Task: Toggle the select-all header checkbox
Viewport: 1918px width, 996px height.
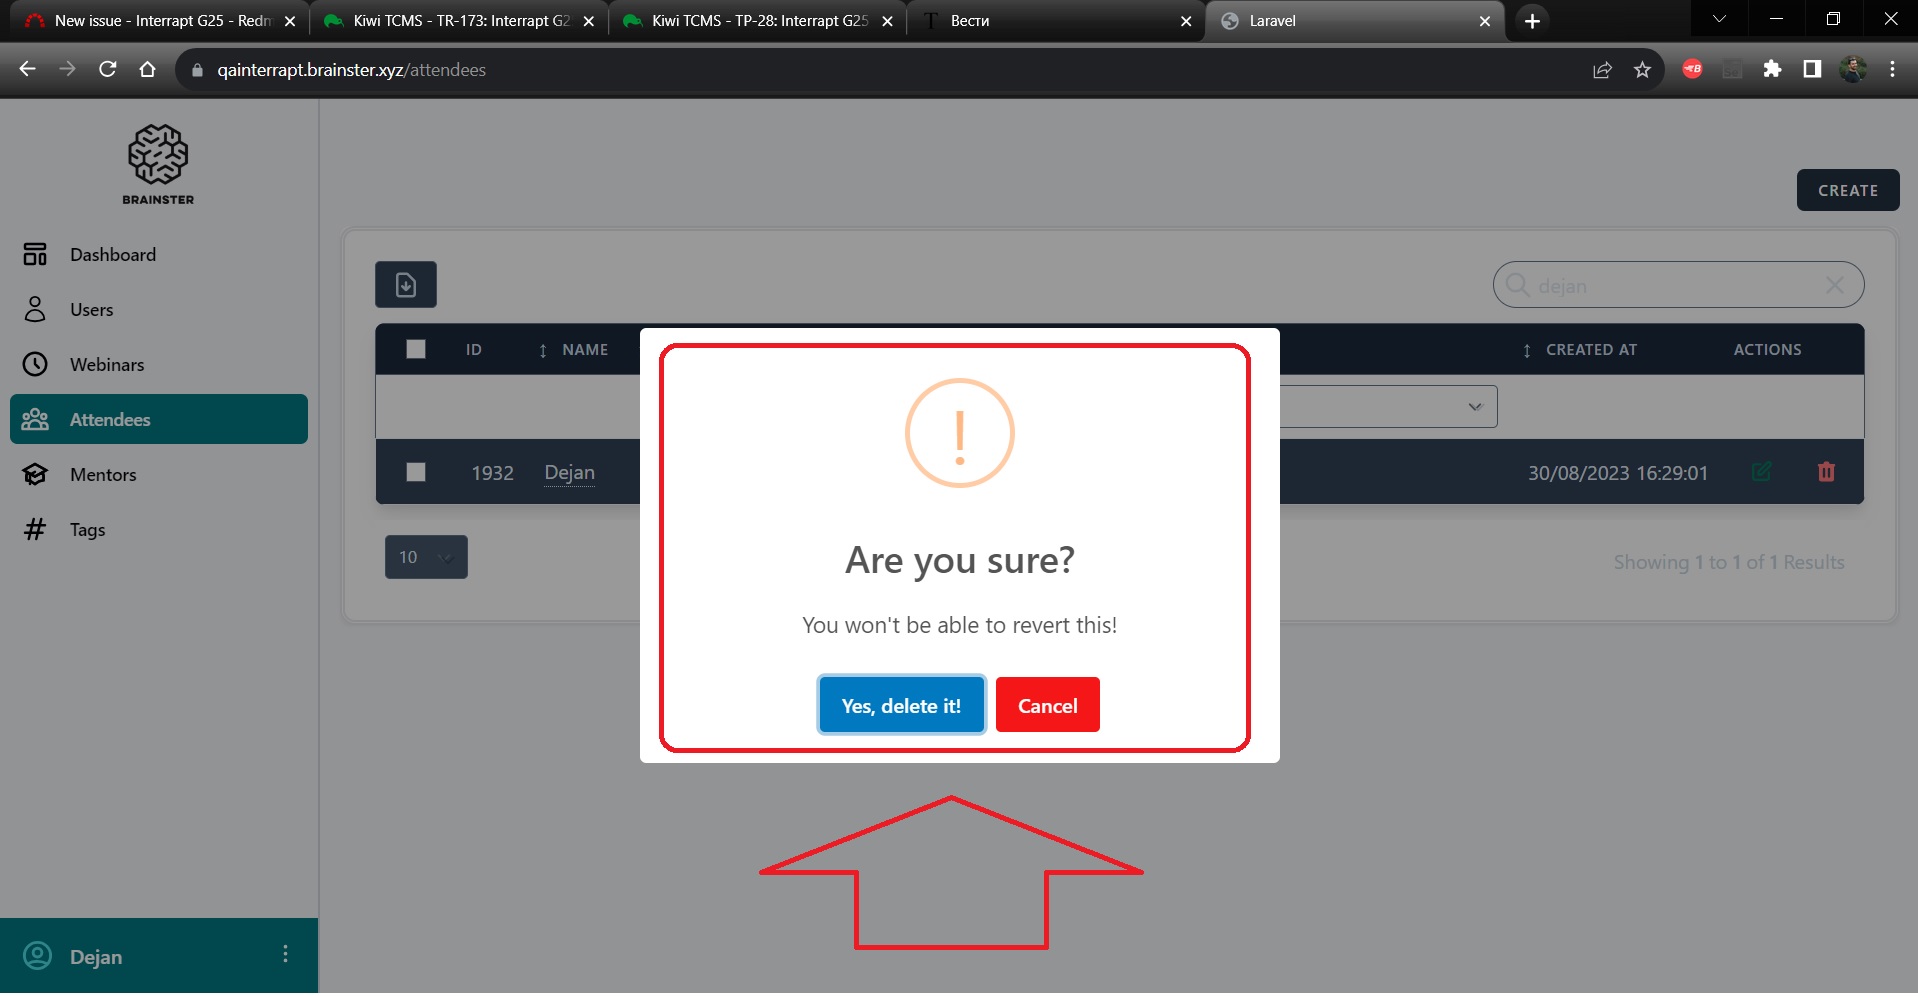Action: point(416,349)
